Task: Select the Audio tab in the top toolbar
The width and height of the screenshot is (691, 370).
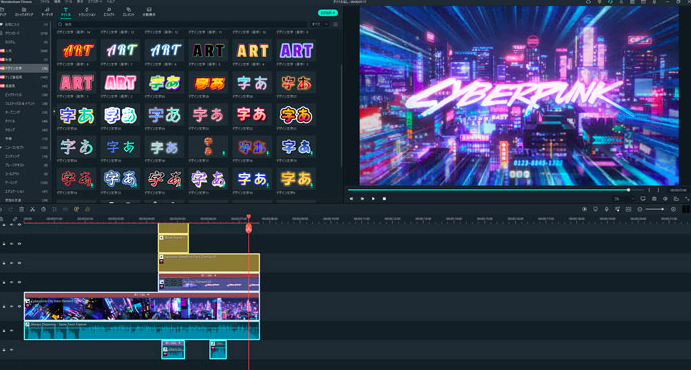Action: click(47, 11)
